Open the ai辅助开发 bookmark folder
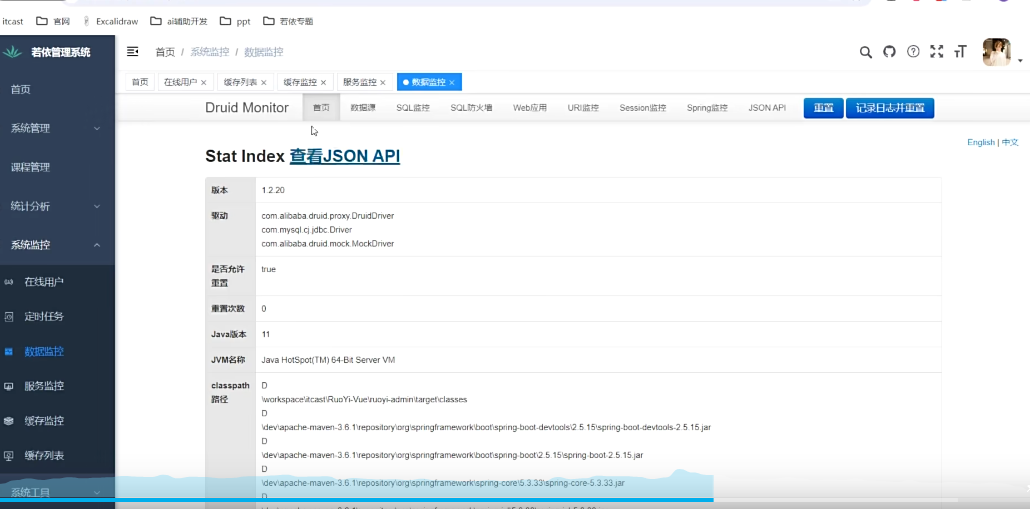 point(179,21)
